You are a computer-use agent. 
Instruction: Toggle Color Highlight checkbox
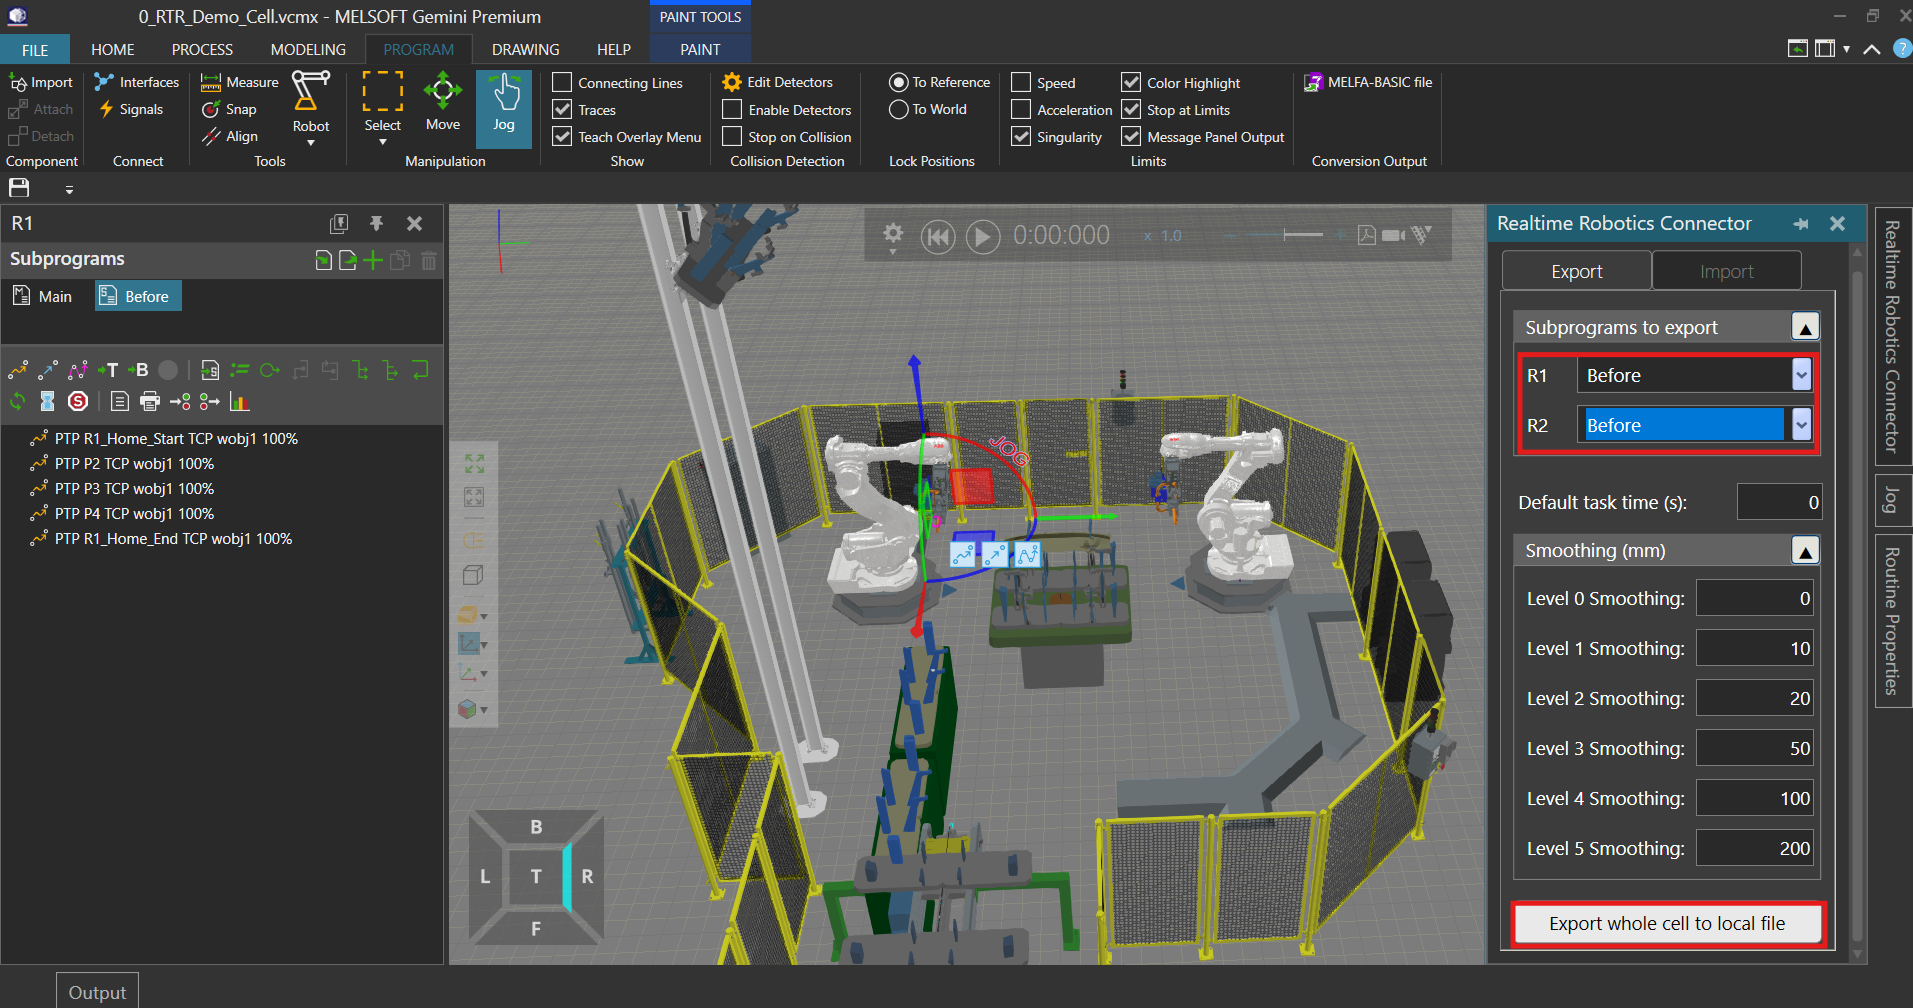(1131, 82)
